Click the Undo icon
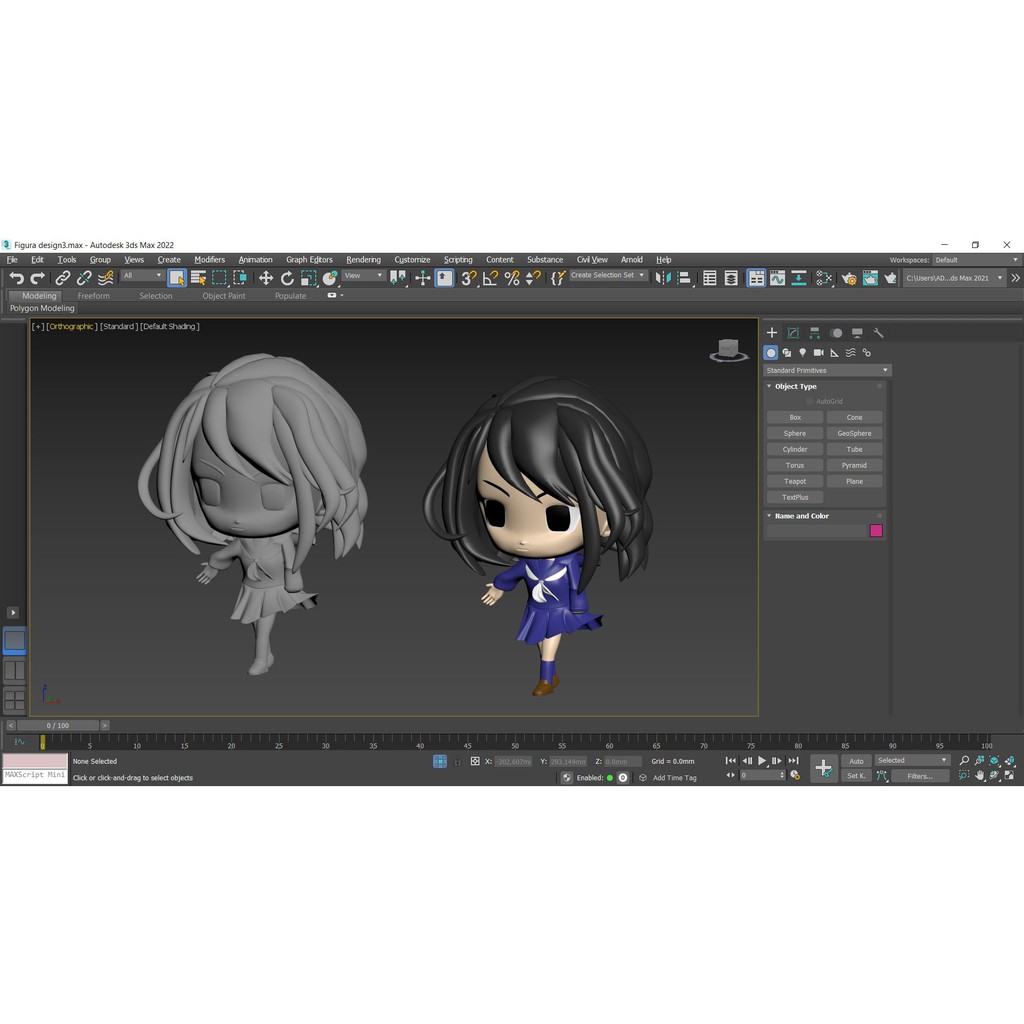This screenshot has width=1024, height=1024. (18, 277)
